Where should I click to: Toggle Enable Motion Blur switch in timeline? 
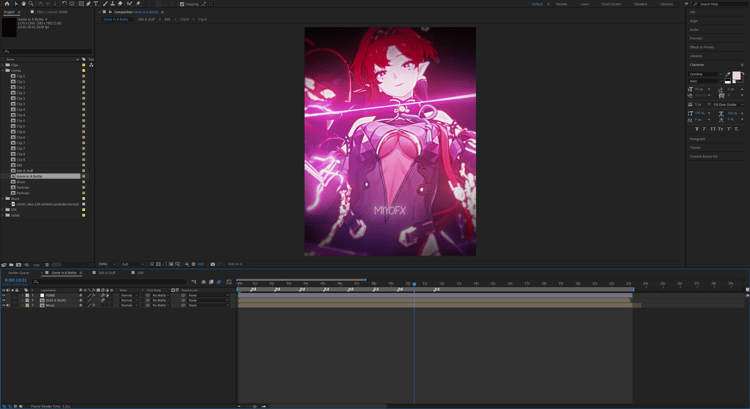pos(219,282)
